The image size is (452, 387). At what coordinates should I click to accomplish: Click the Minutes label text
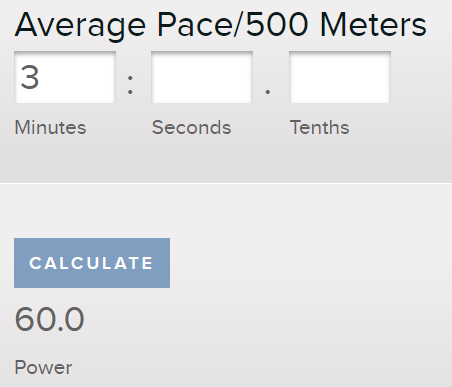(50, 127)
